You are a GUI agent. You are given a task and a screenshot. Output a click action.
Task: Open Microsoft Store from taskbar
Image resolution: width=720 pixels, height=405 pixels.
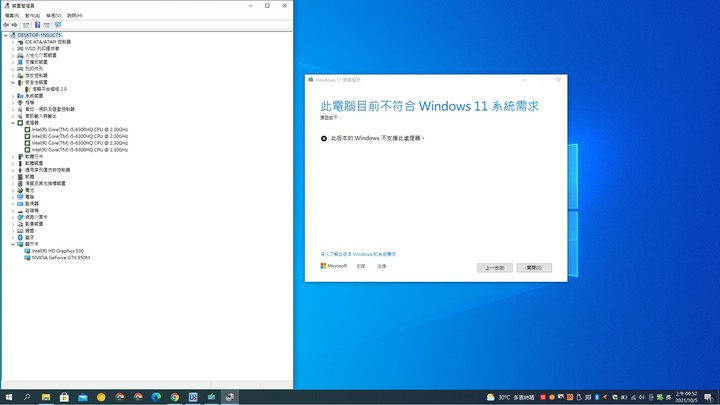coord(64,397)
